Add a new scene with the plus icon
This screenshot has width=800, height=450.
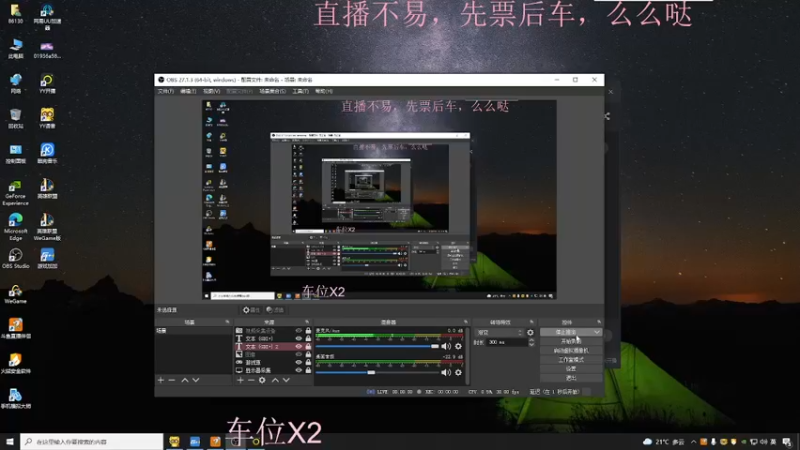(x=161, y=380)
